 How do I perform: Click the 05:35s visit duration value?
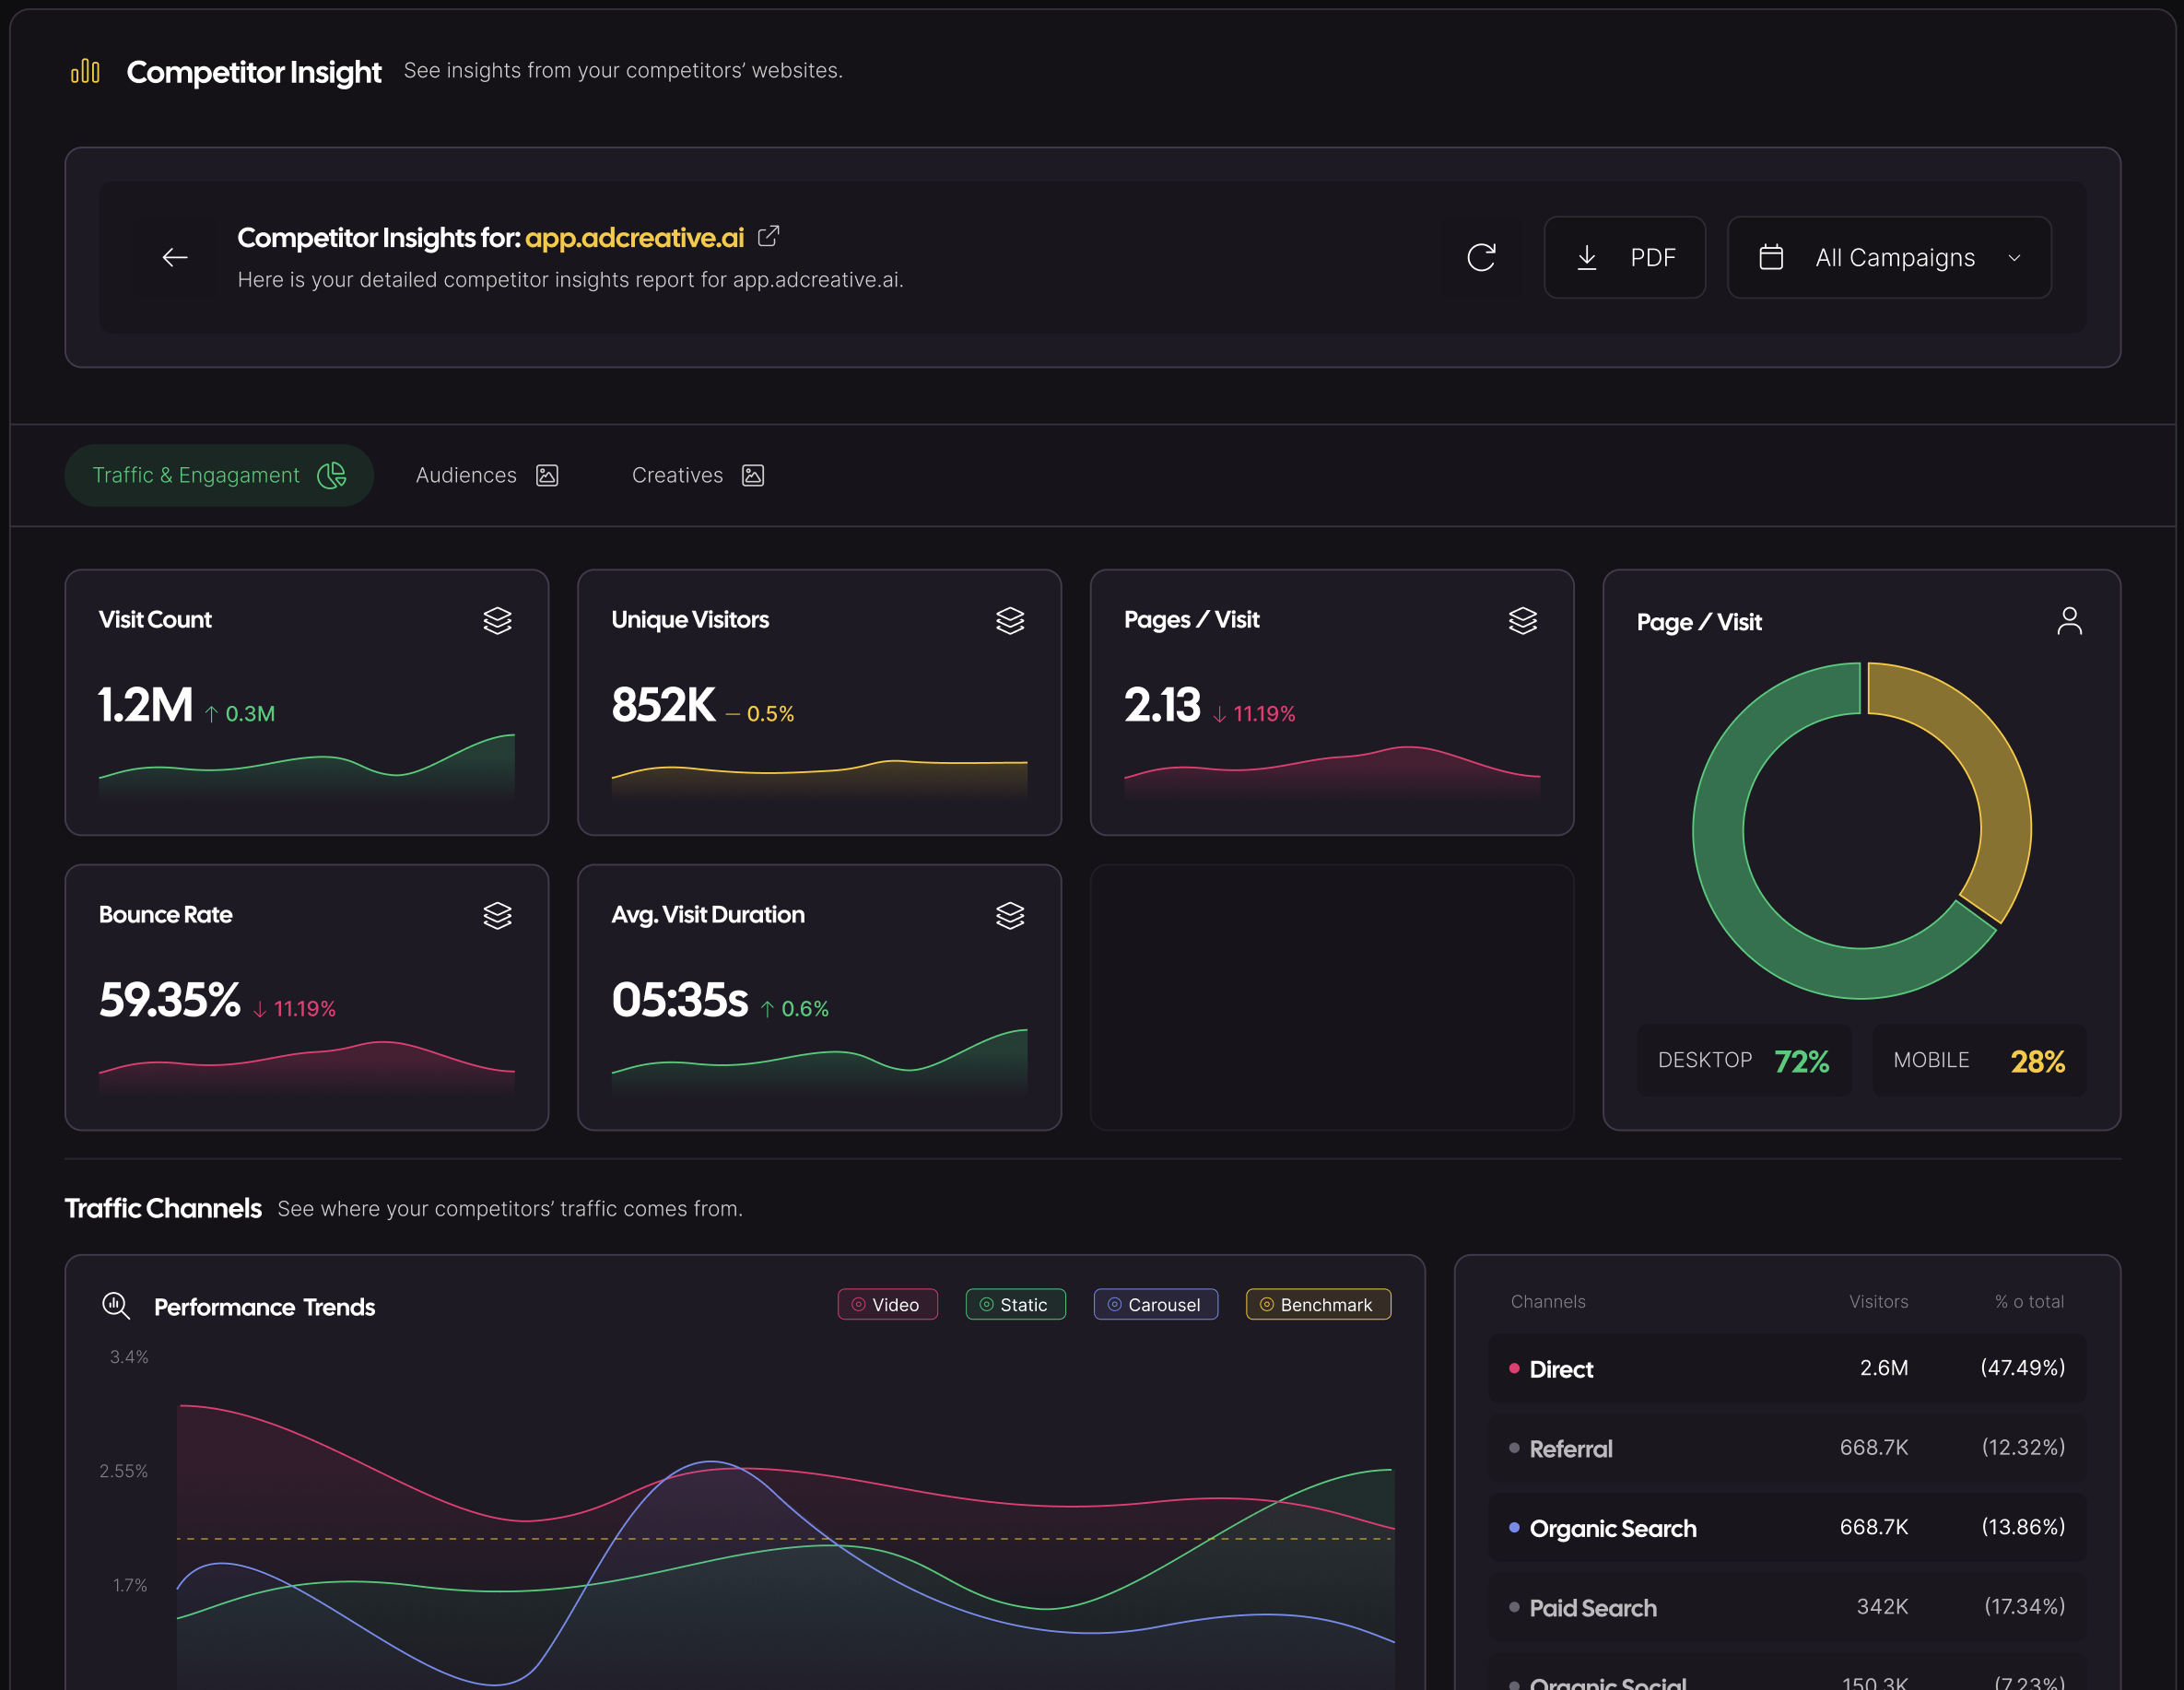[x=680, y=1000]
